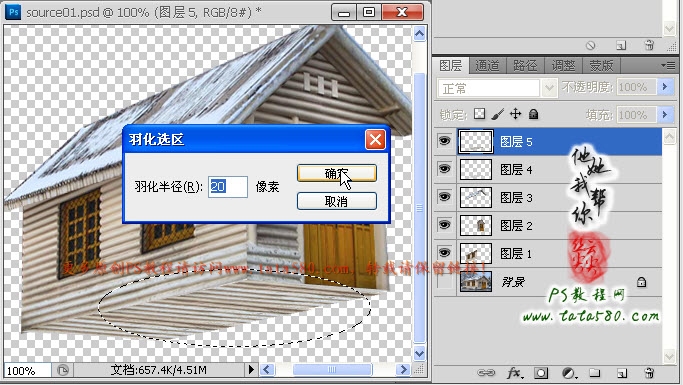
Task: Hide the 图层 3 layer
Action: [x=444, y=197]
